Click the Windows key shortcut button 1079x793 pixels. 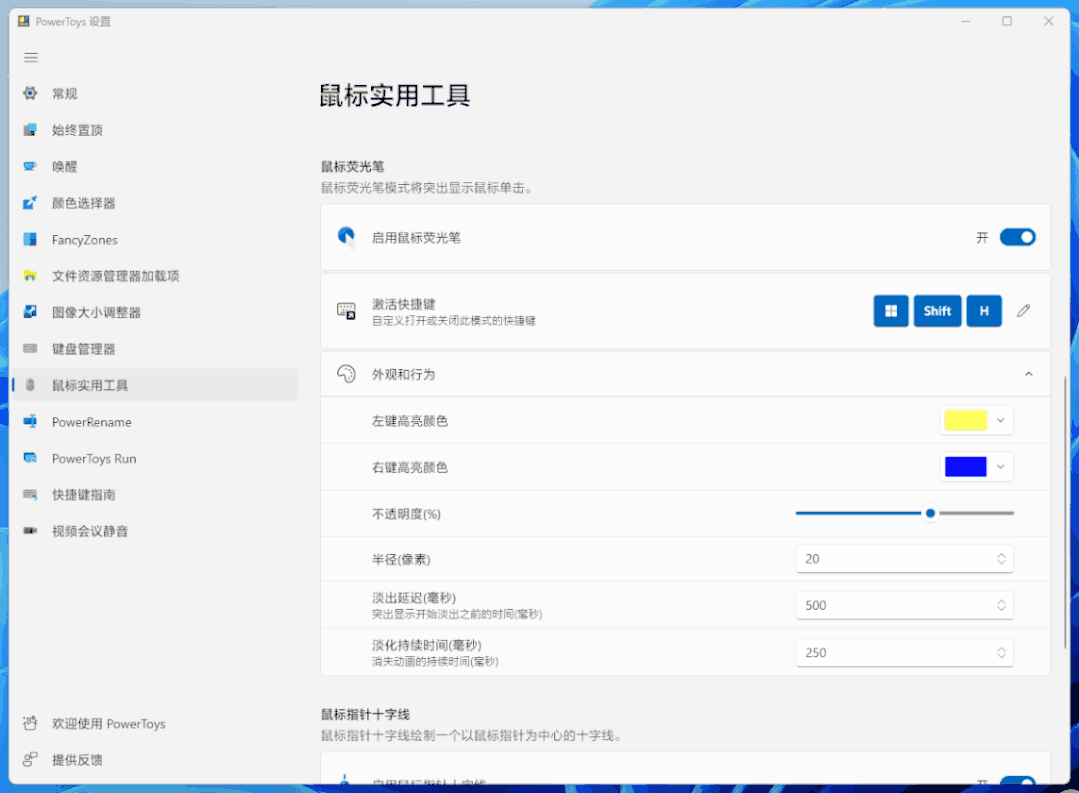point(891,310)
